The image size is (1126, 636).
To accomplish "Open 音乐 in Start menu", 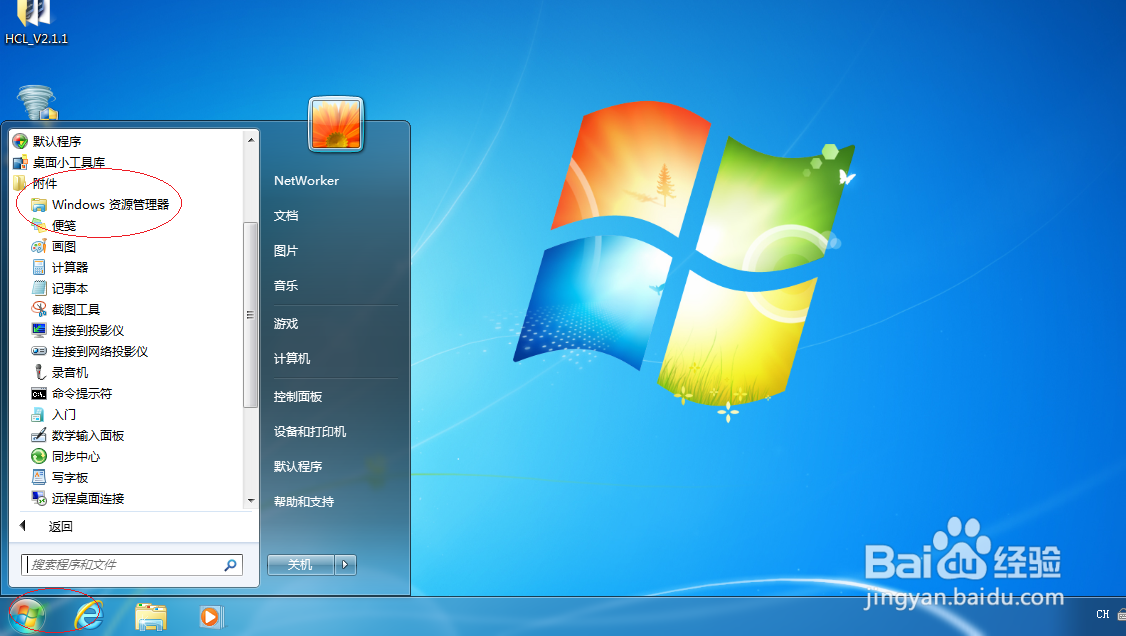I will point(286,286).
